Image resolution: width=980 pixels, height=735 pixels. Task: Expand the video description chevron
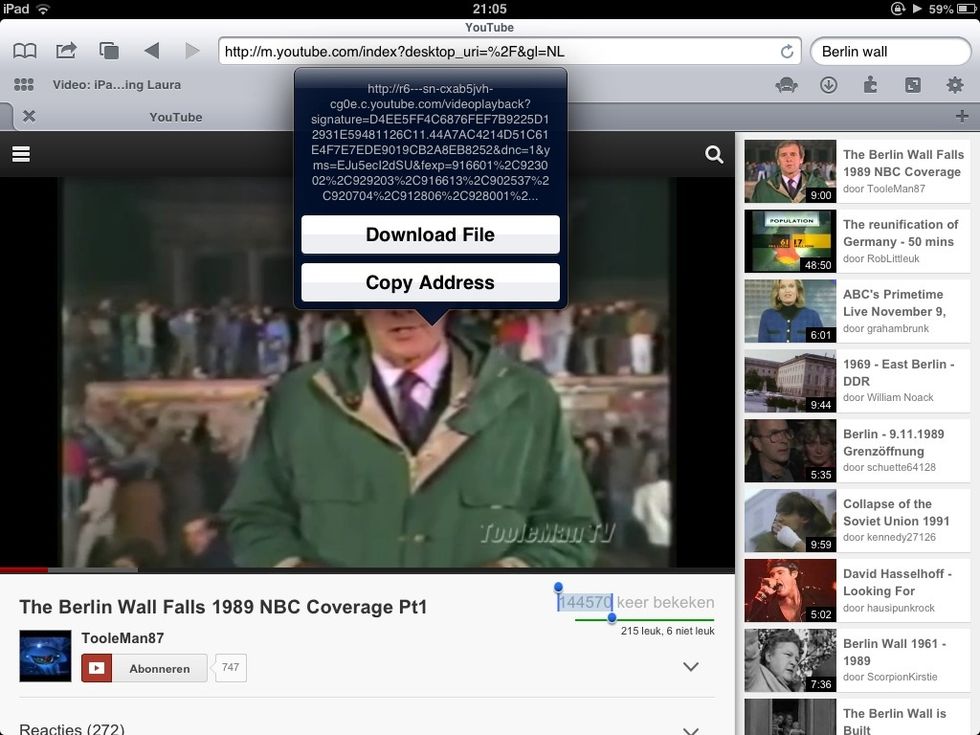(x=690, y=665)
